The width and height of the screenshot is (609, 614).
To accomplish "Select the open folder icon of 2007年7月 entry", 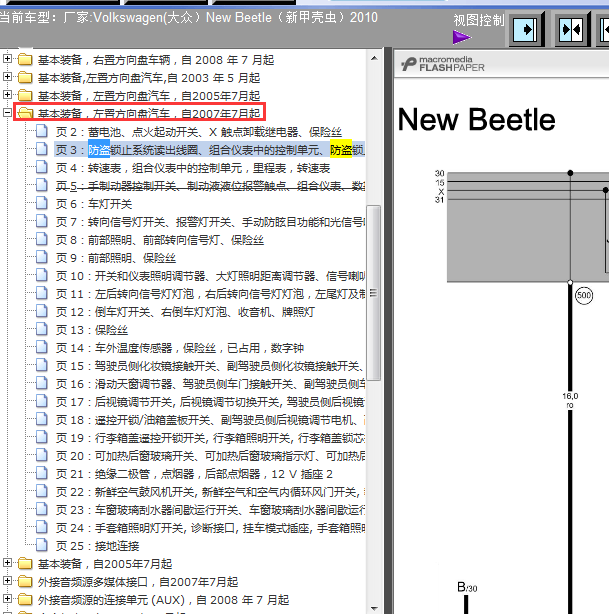I will click(x=25, y=114).
